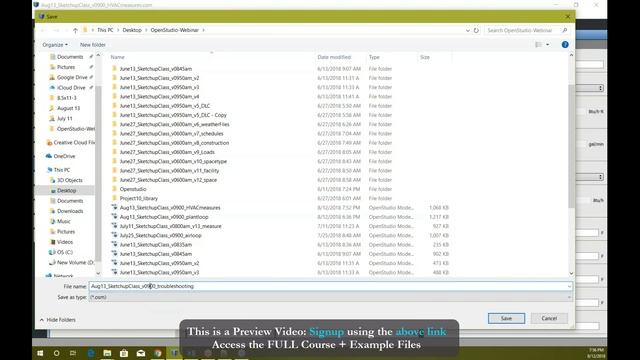Select Pictures under quick access
This screenshot has height=360, width=640.
pos(66,67)
